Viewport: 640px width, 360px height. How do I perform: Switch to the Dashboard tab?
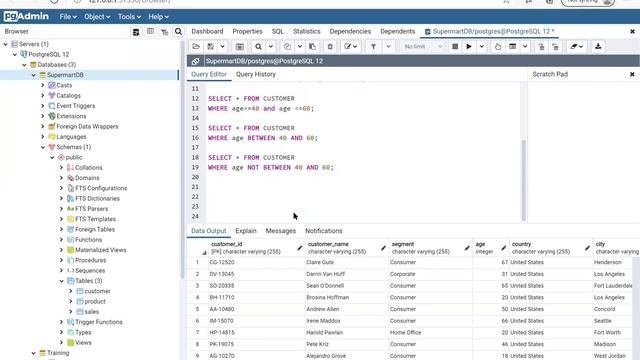pyautogui.click(x=207, y=31)
